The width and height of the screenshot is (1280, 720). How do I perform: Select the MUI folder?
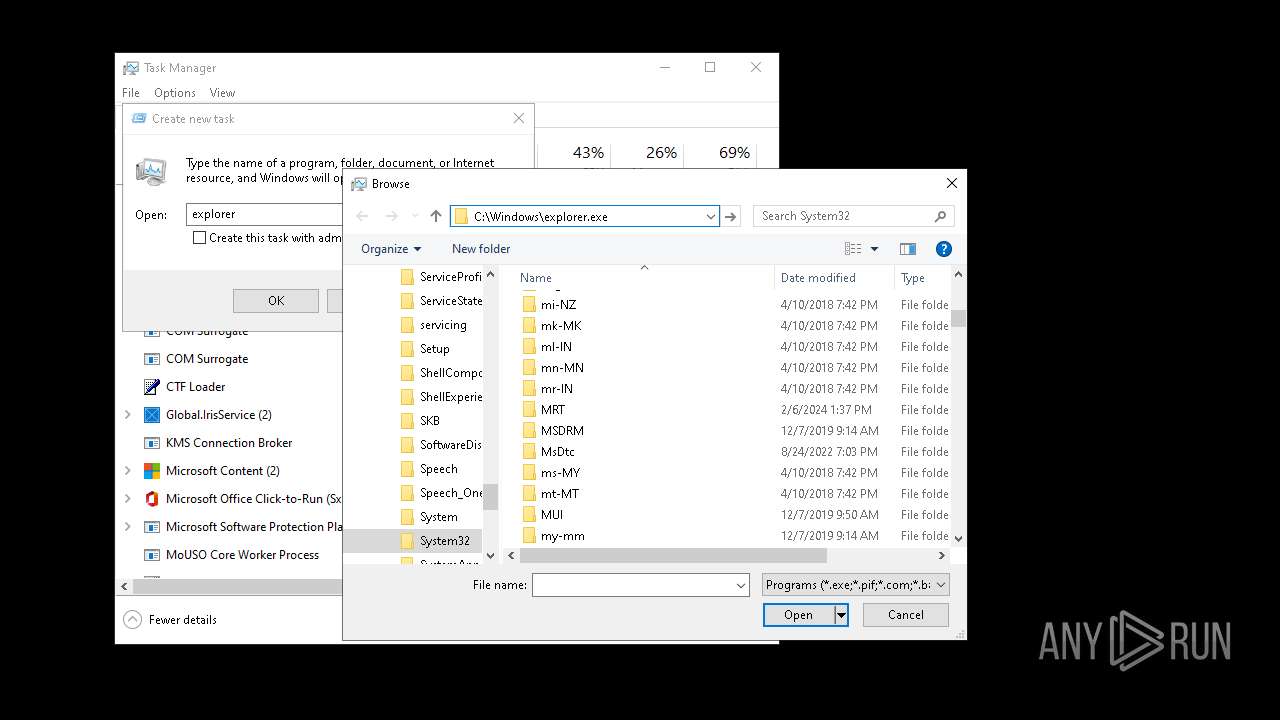(551, 515)
